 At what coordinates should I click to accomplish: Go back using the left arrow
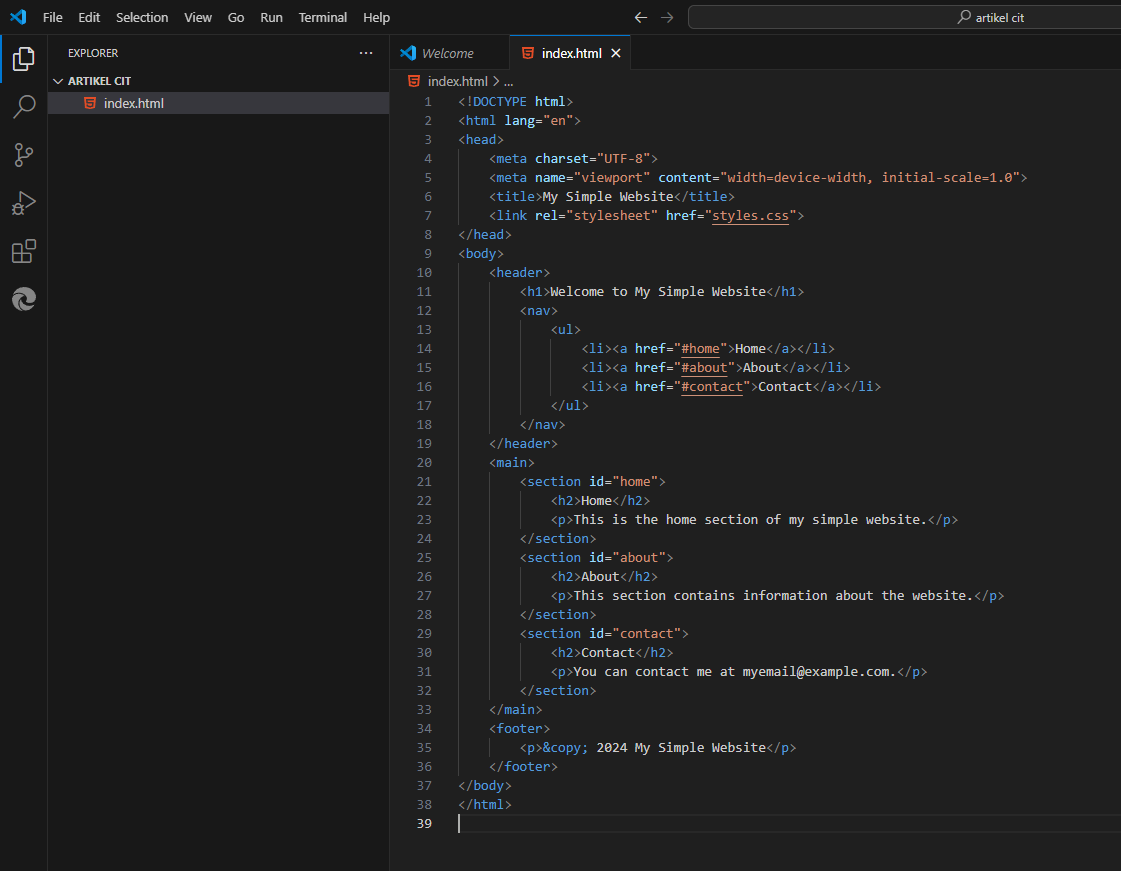[641, 17]
